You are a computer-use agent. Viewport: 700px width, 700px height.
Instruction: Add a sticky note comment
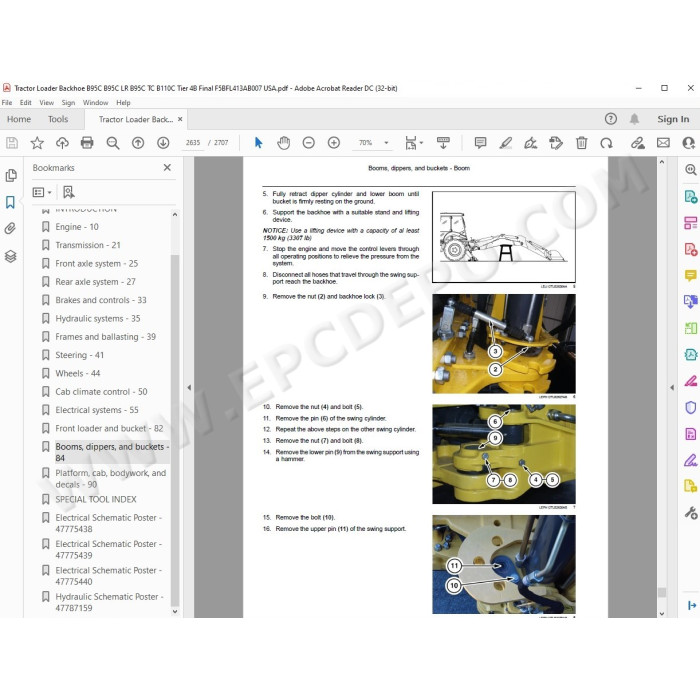[x=480, y=143]
